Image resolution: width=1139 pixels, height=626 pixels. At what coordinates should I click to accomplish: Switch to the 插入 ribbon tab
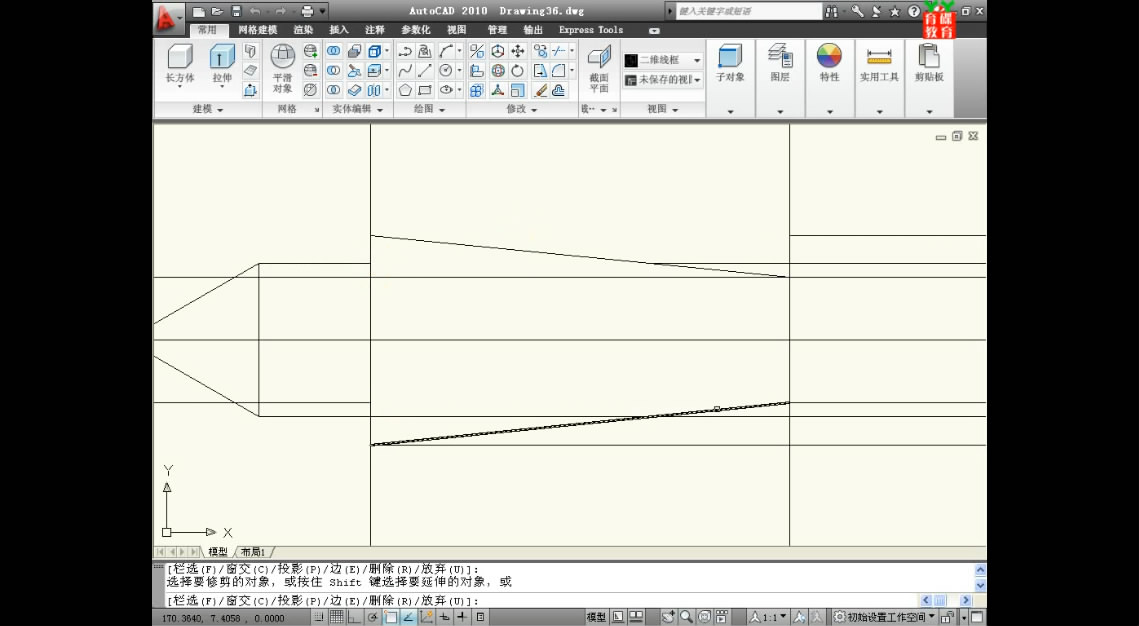(339, 30)
